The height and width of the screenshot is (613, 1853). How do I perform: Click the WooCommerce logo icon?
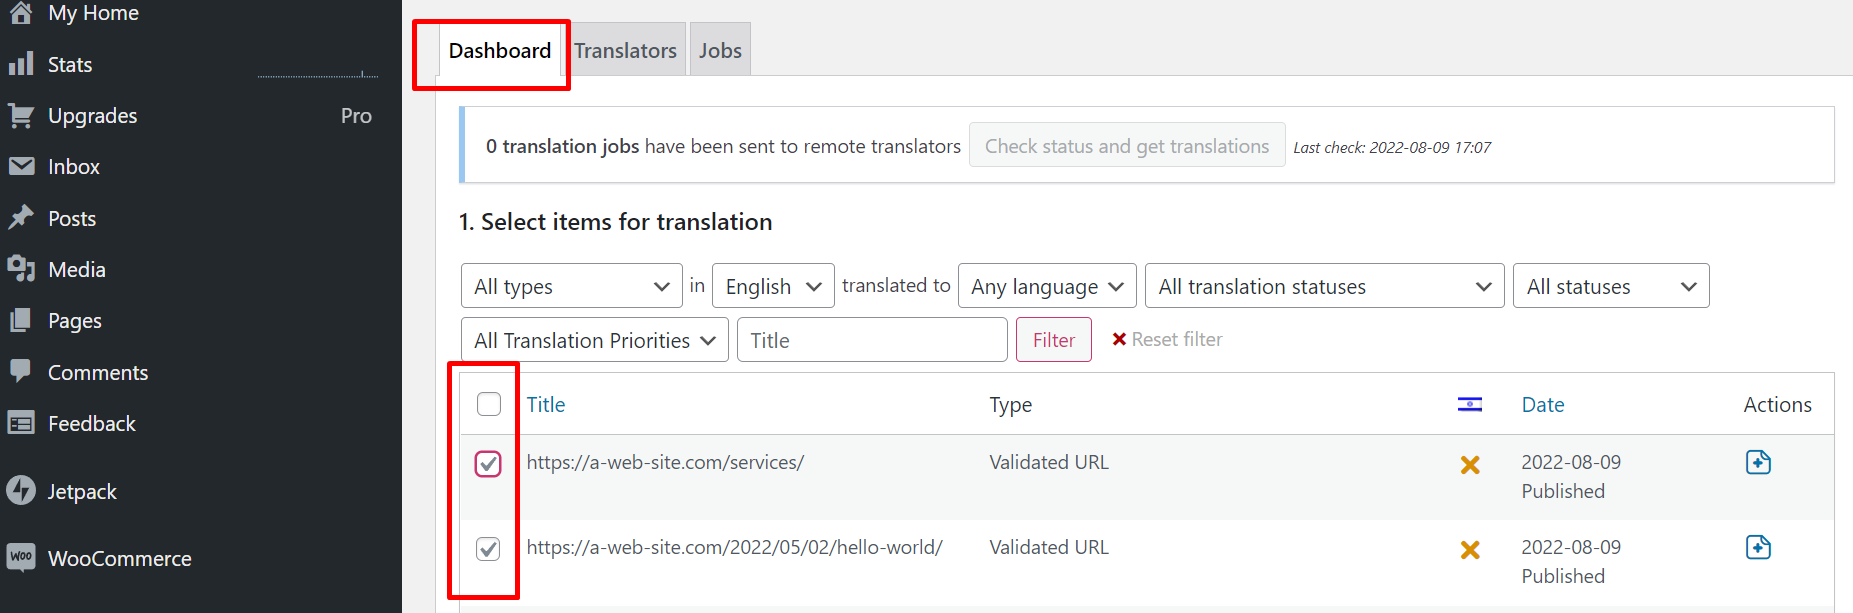pos(21,557)
